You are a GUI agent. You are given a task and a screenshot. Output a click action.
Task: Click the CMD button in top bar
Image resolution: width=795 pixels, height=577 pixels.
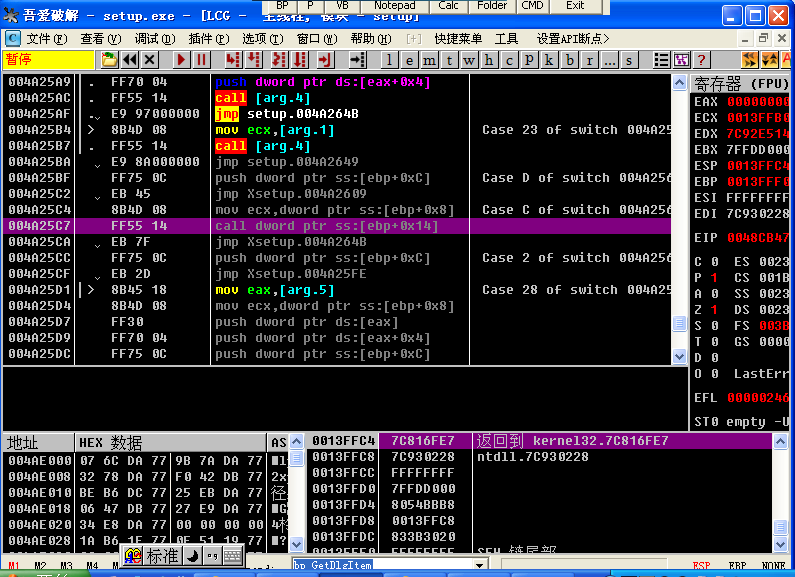coord(532,6)
